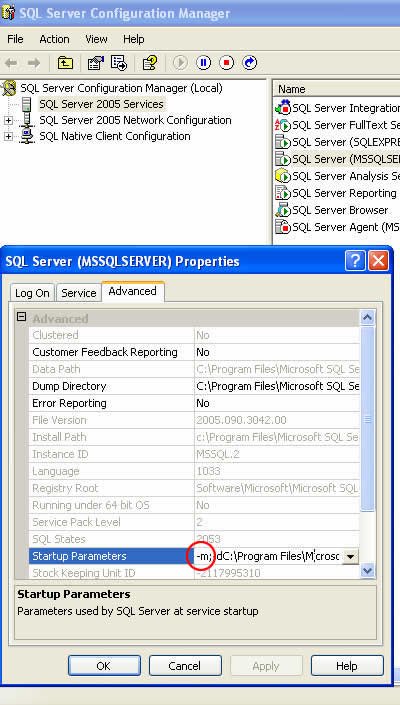Click the SQL Server Analysis service icon
The width and height of the screenshot is (400, 705).
pos(283,176)
